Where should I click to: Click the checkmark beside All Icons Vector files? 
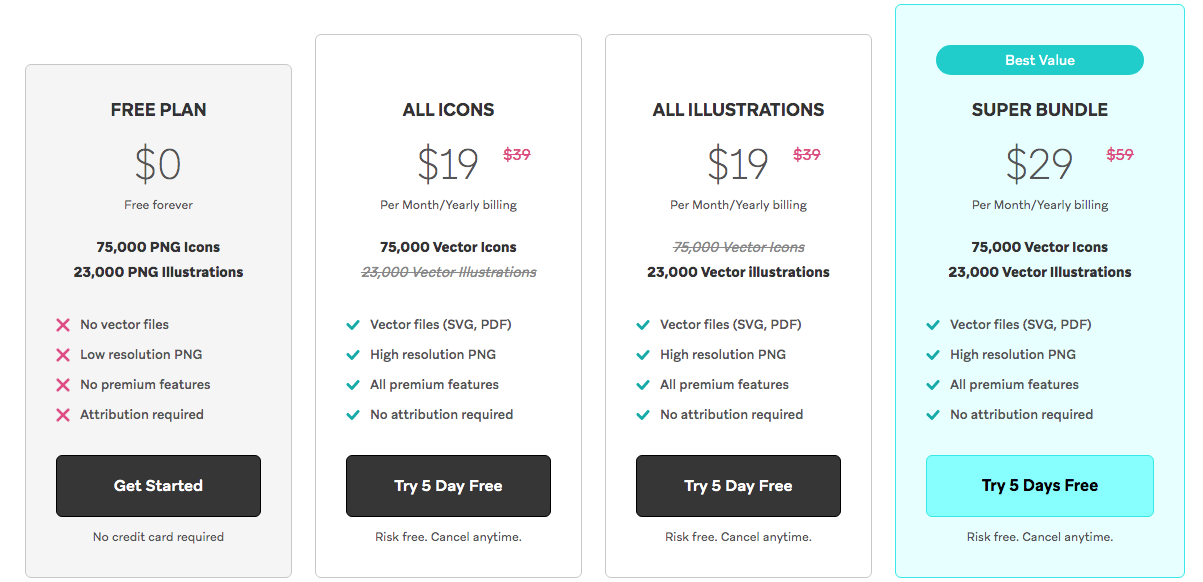click(x=353, y=325)
